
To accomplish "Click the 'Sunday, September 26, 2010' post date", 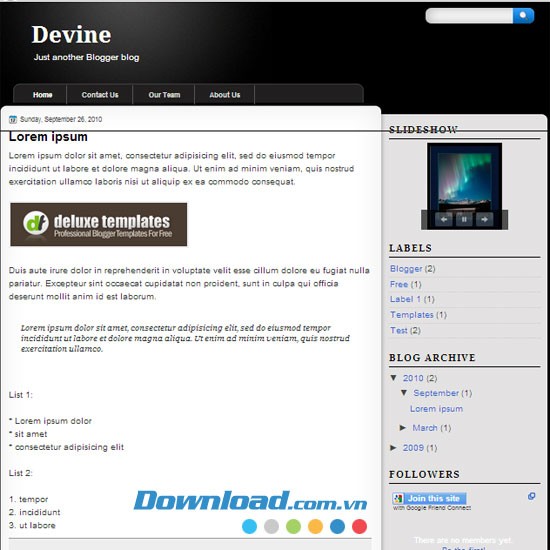I will [x=61, y=119].
